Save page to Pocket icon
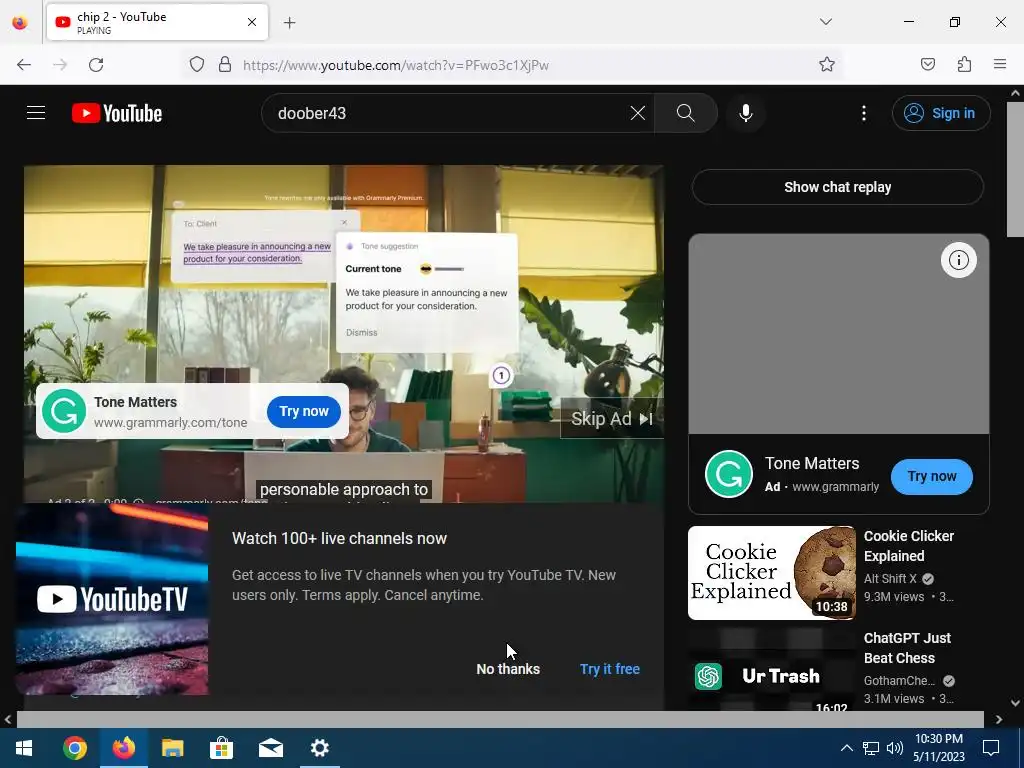This screenshot has width=1024, height=768. point(928,65)
